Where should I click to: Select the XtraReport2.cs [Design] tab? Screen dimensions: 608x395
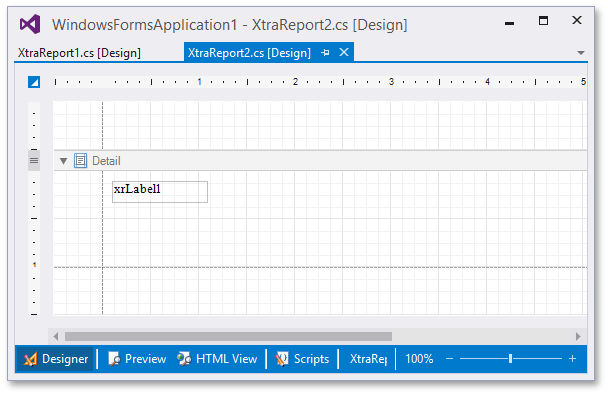tap(249, 53)
